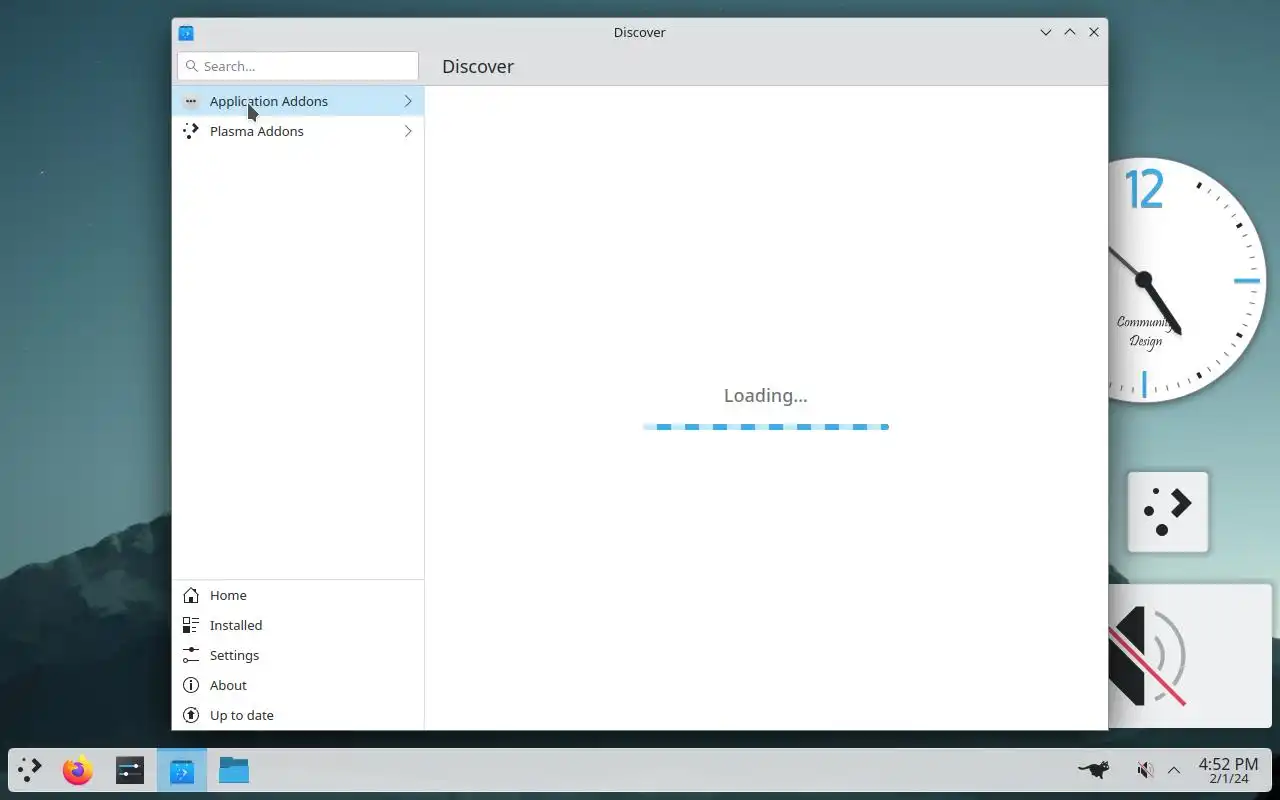Click the Discover icon in title bar
The height and width of the screenshot is (800, 1280).
click(186, 33)
